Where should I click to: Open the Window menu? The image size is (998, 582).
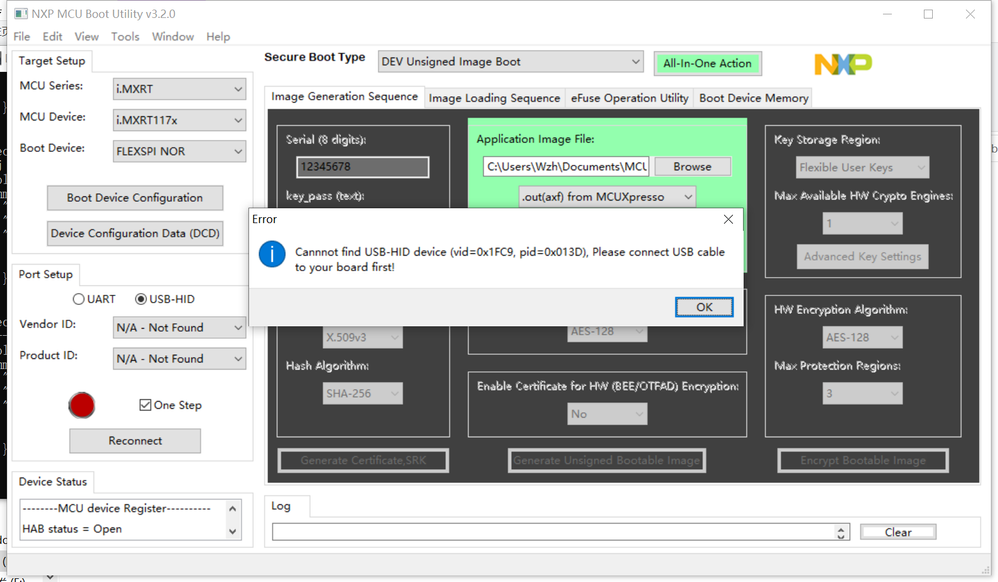[172, 36]
